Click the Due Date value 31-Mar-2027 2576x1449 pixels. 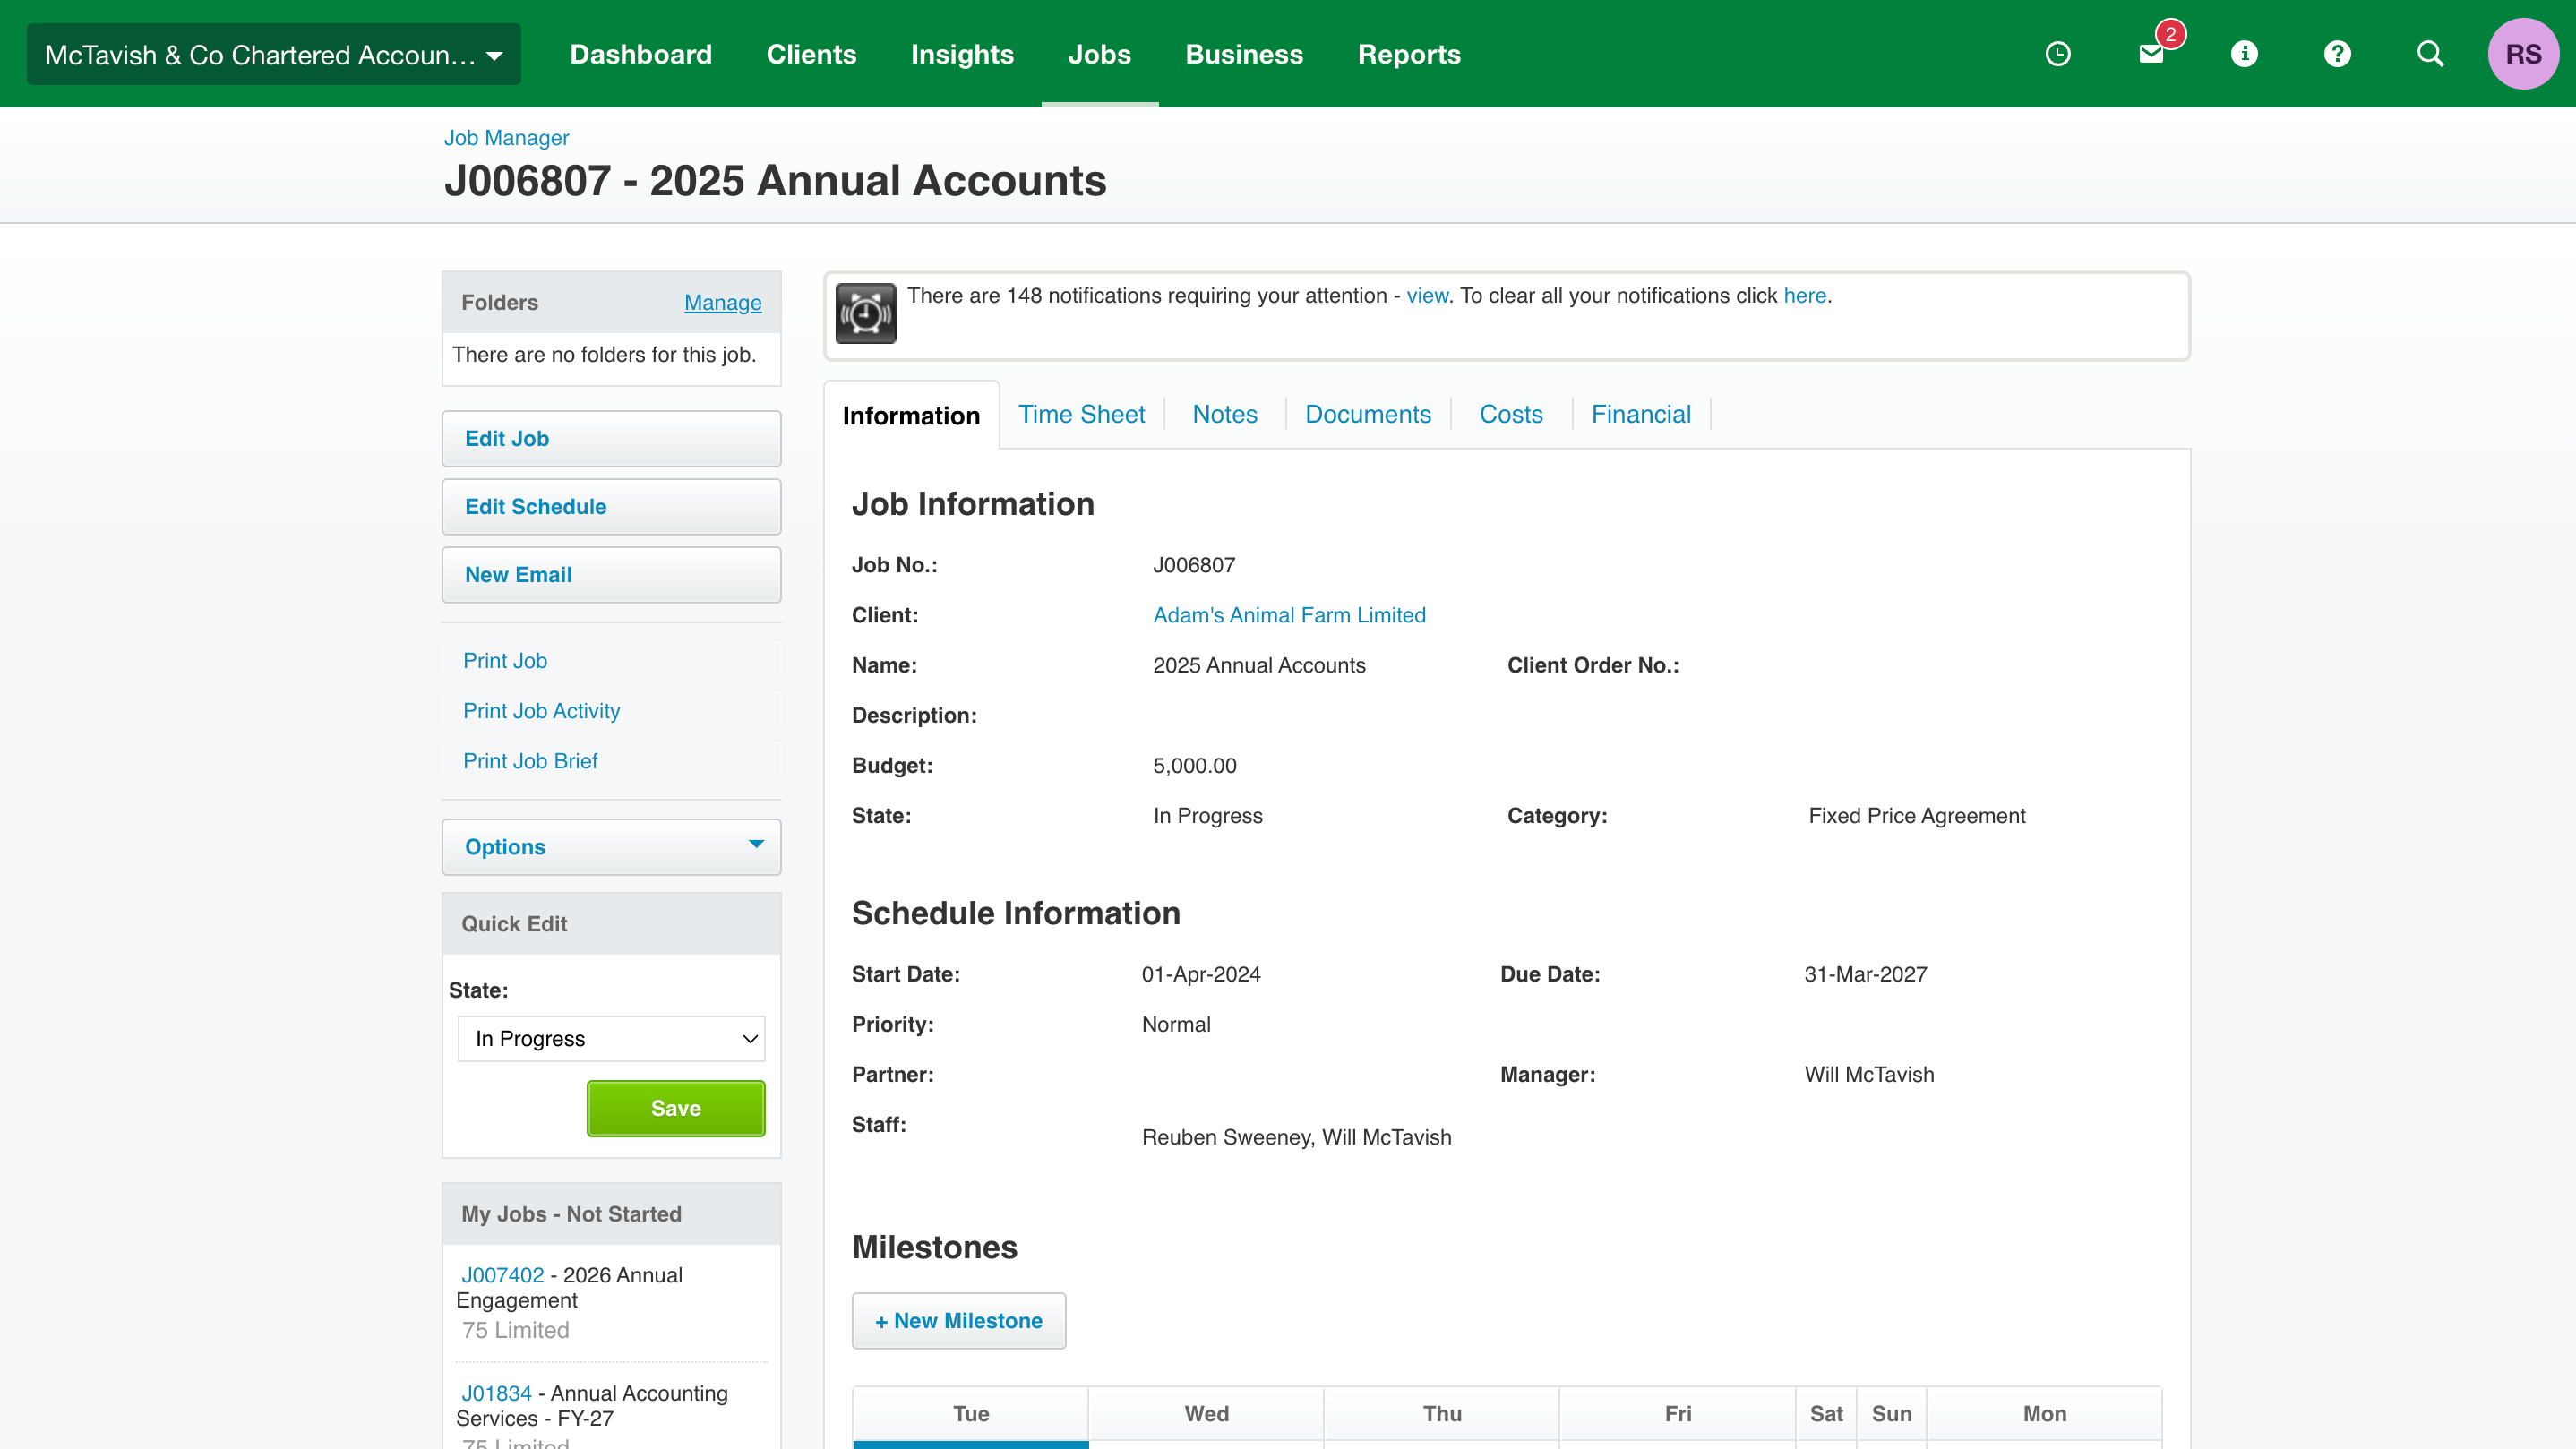tap(1865, 974)
